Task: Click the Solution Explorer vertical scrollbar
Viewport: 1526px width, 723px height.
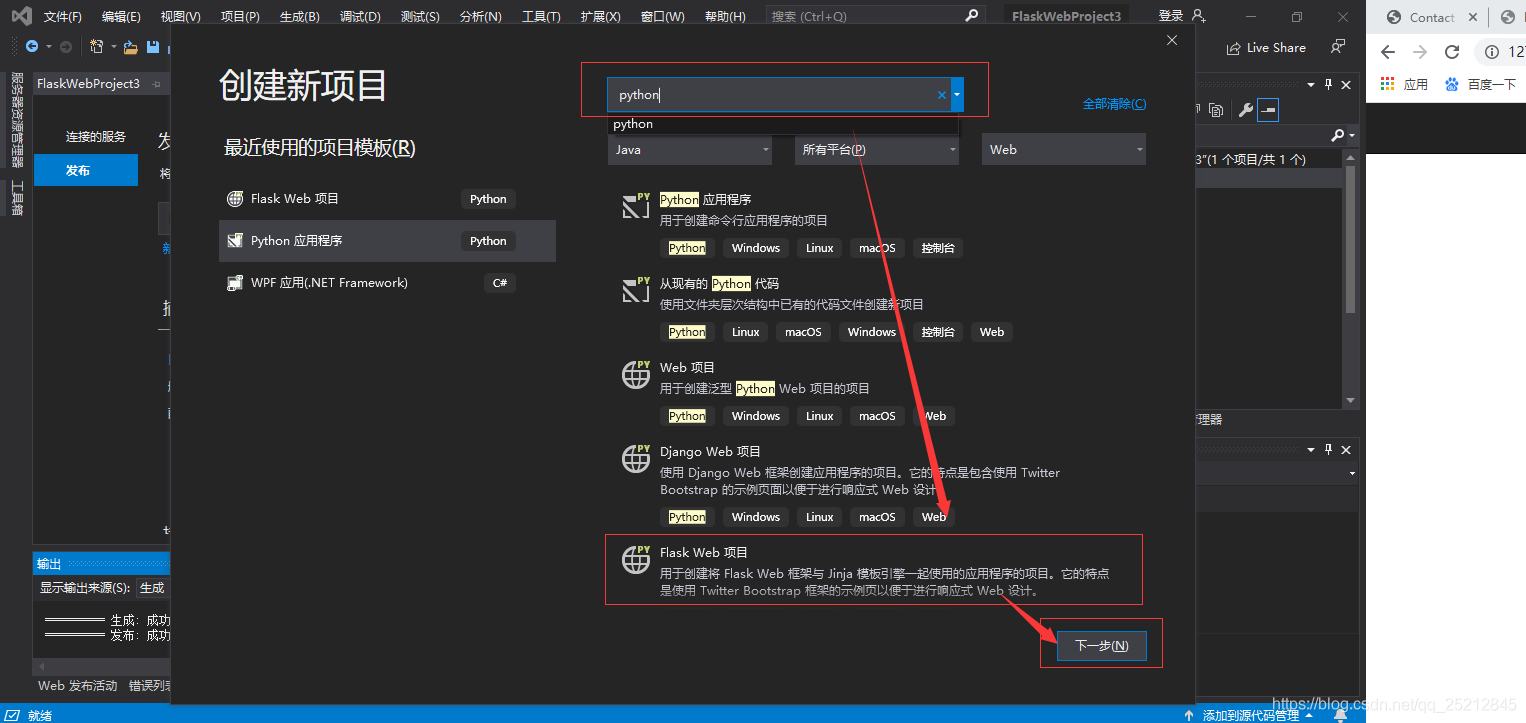Action: [1351, 240]
